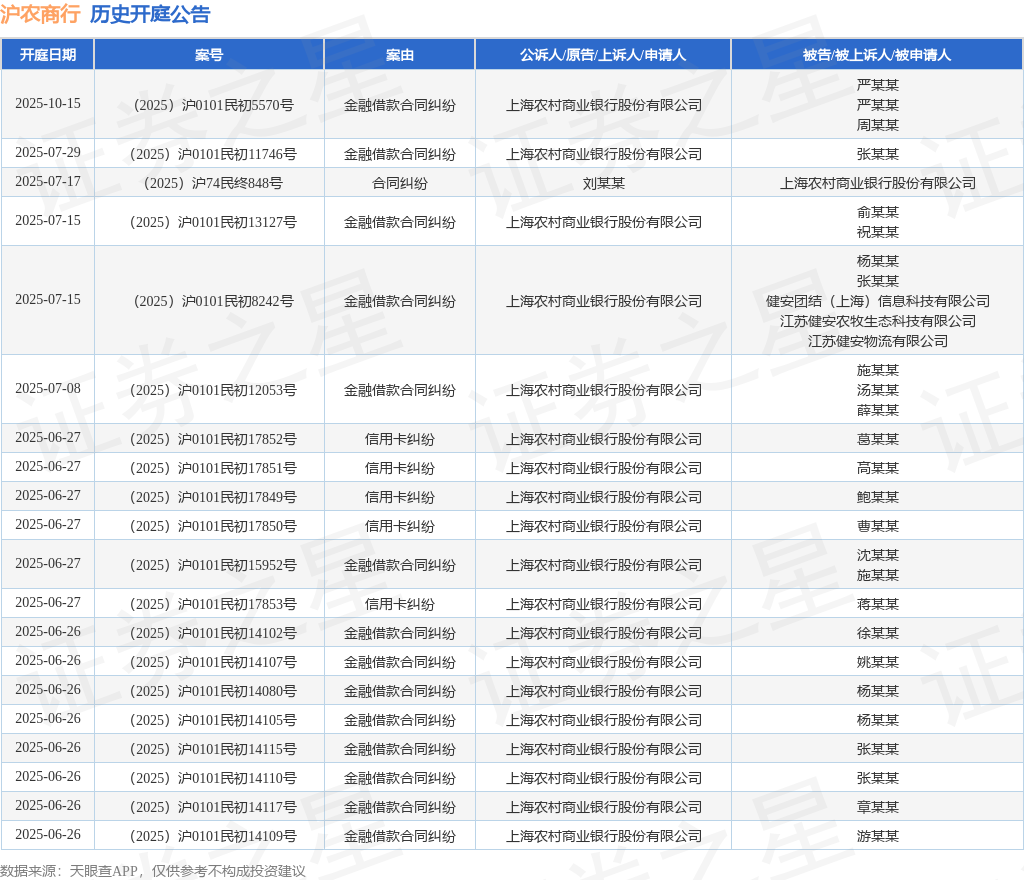Click case (2025)沪0101民初14117号
This screenshot has height=880, width=1024.
coord(214,808)
